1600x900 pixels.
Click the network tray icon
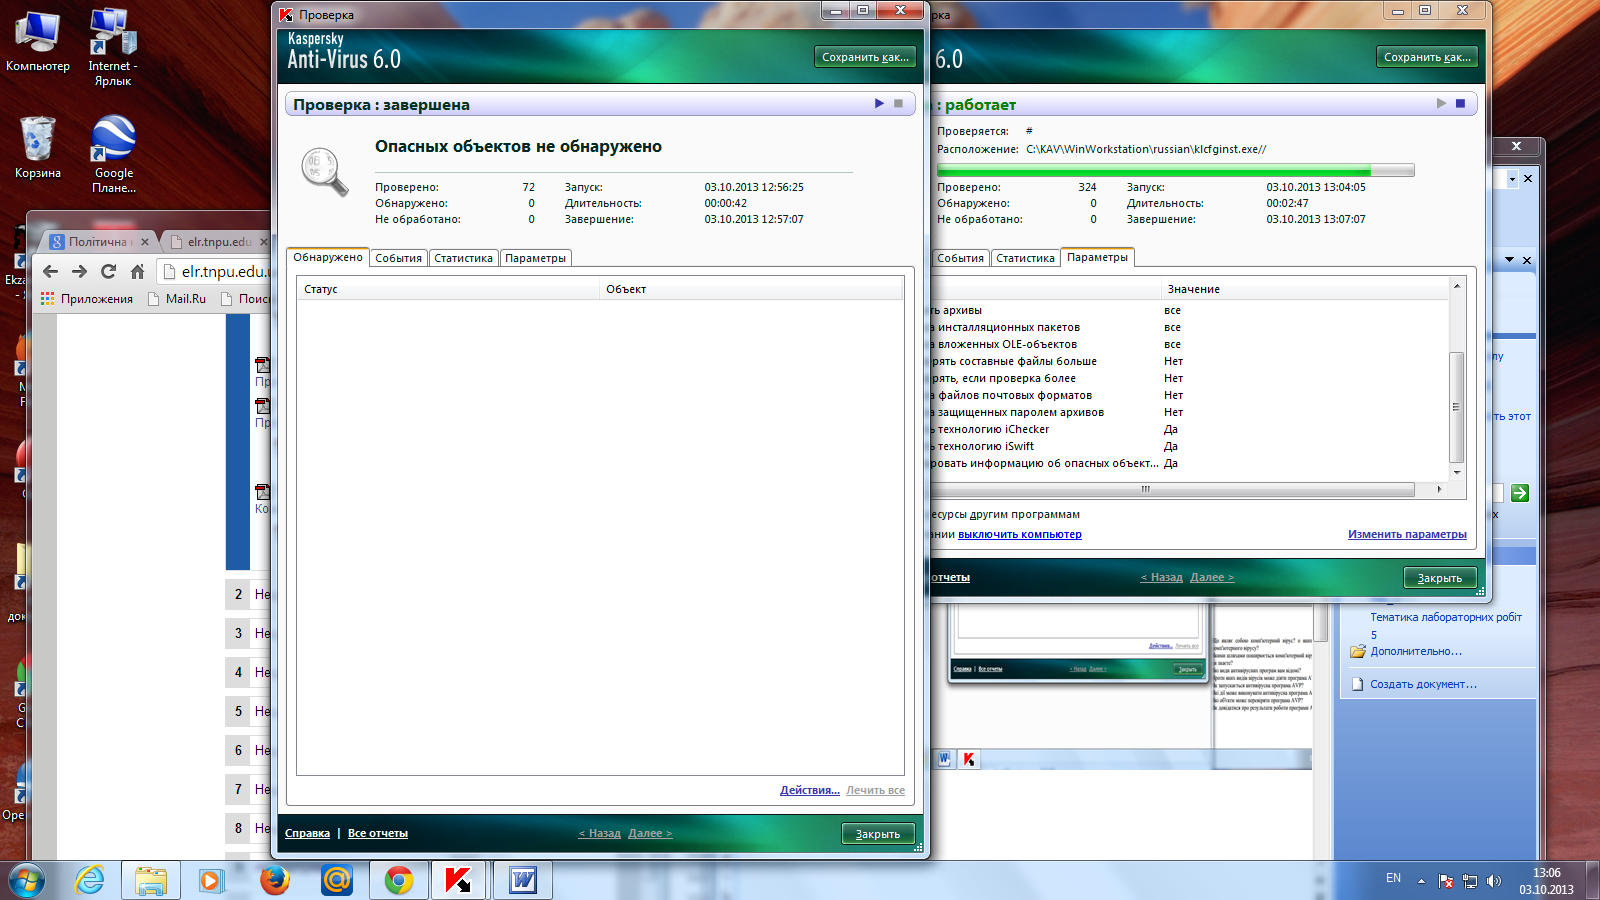tap(1470, 881)
